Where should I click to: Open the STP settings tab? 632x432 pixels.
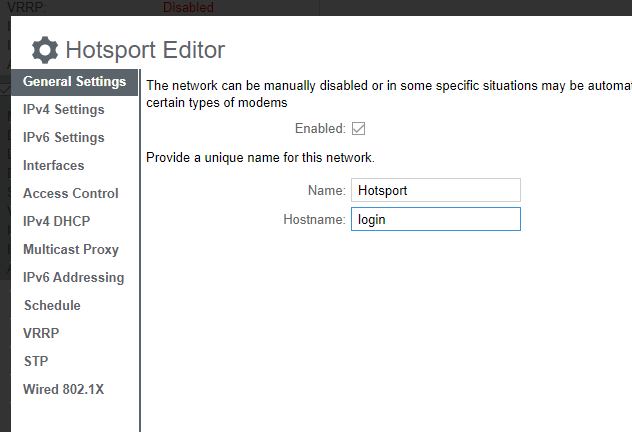(36, 361)
